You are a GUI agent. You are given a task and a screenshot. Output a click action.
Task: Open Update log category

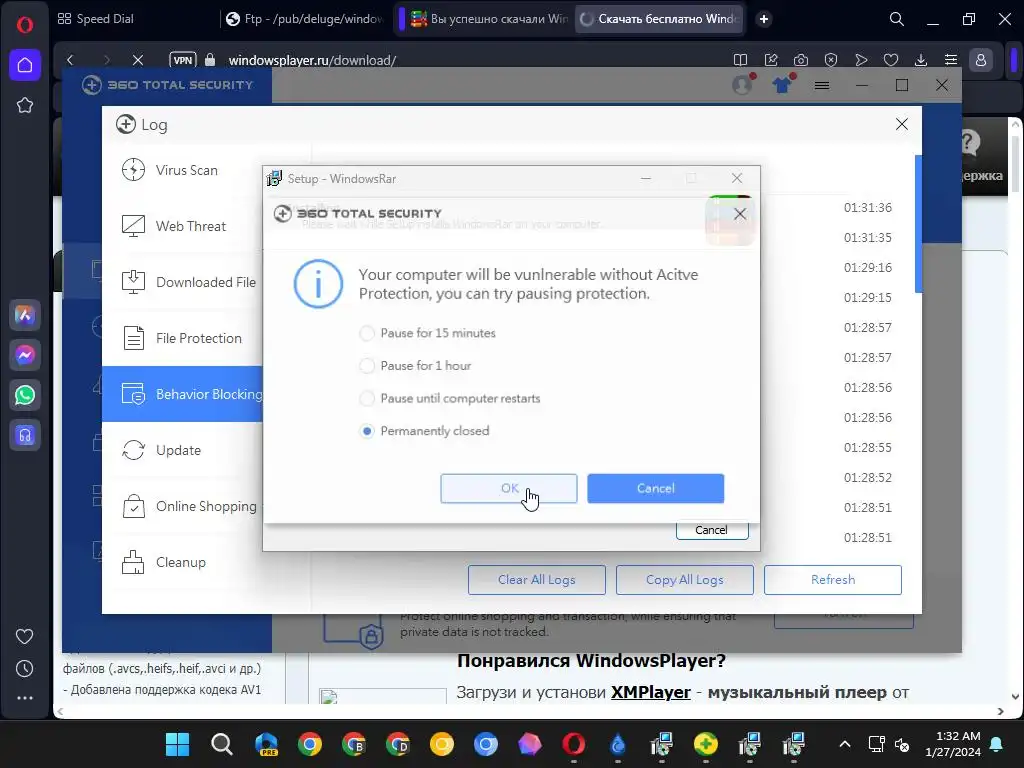183,450
